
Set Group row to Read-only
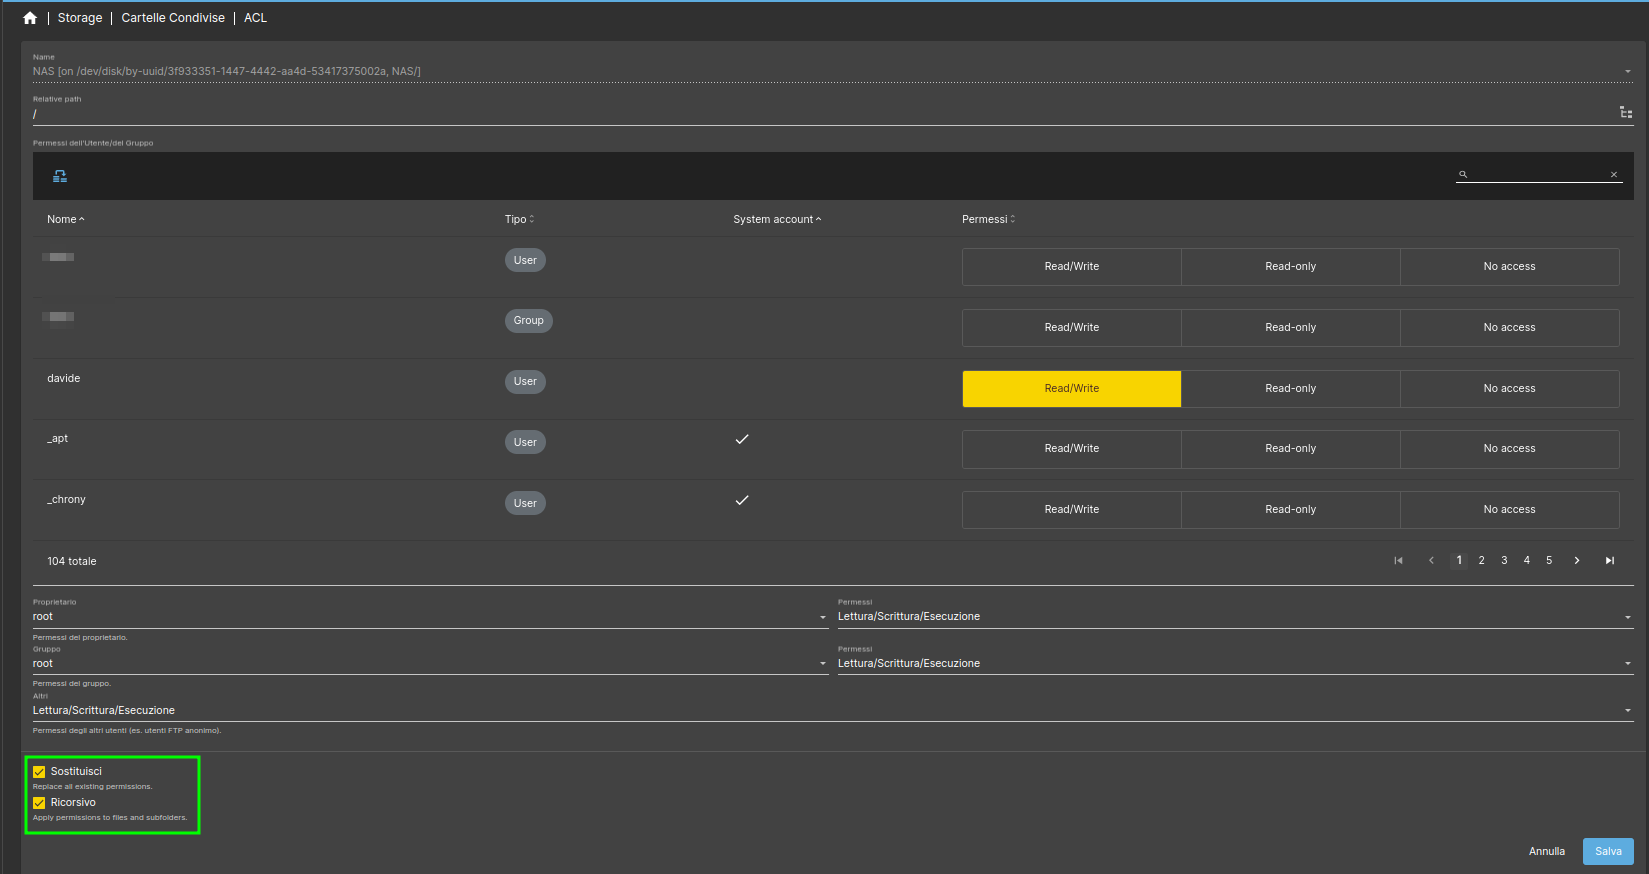[x=1291, y=328]
